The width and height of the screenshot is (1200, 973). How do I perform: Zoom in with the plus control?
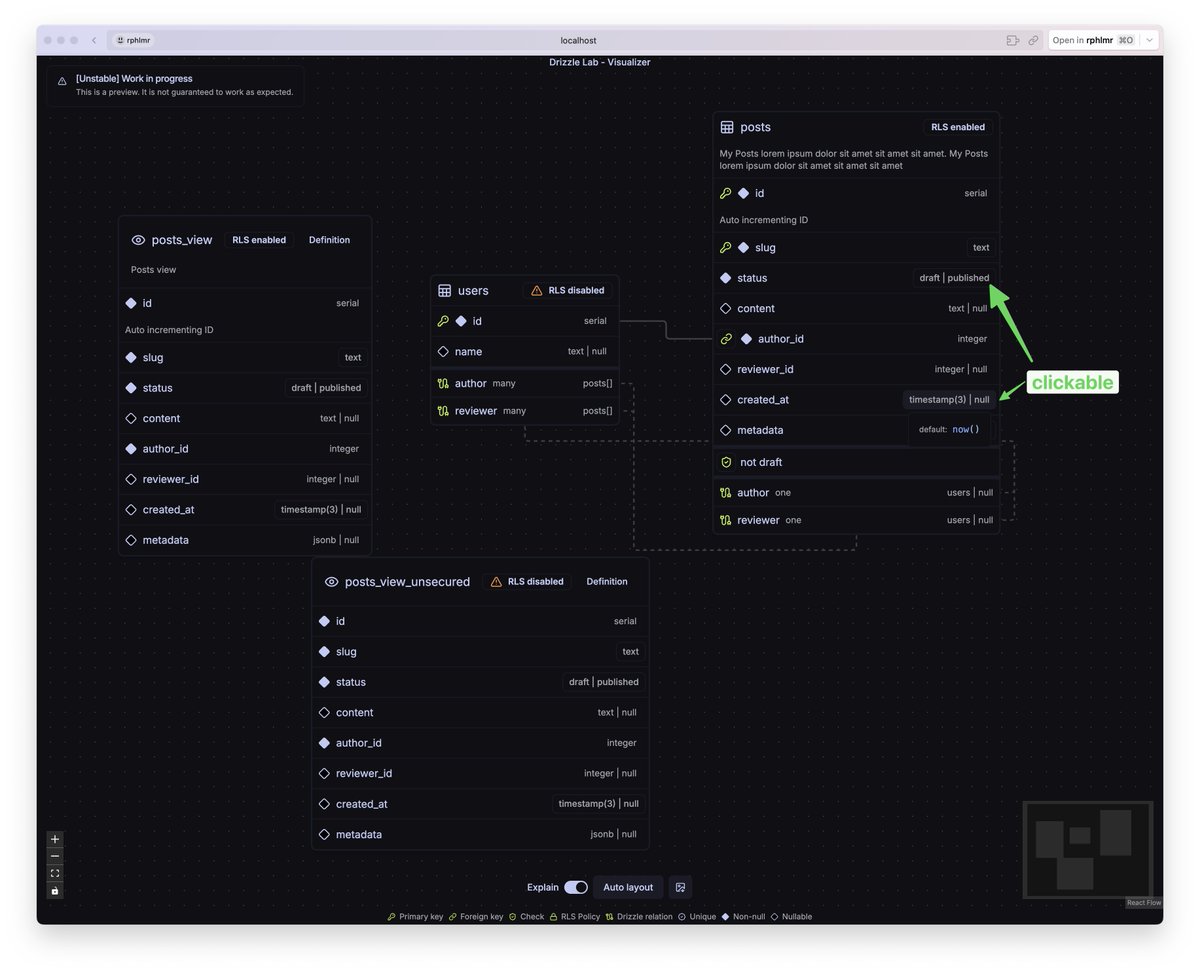[x=55, y=839]
